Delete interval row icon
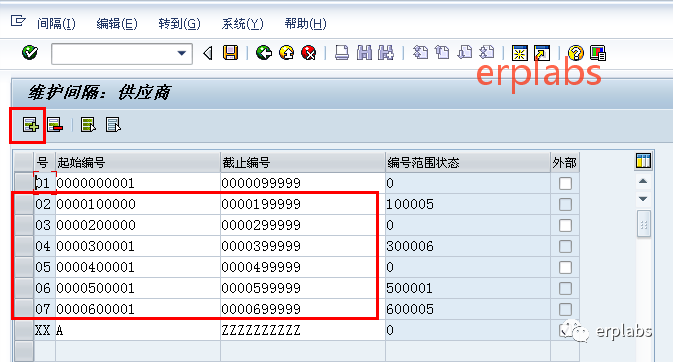 55,125
